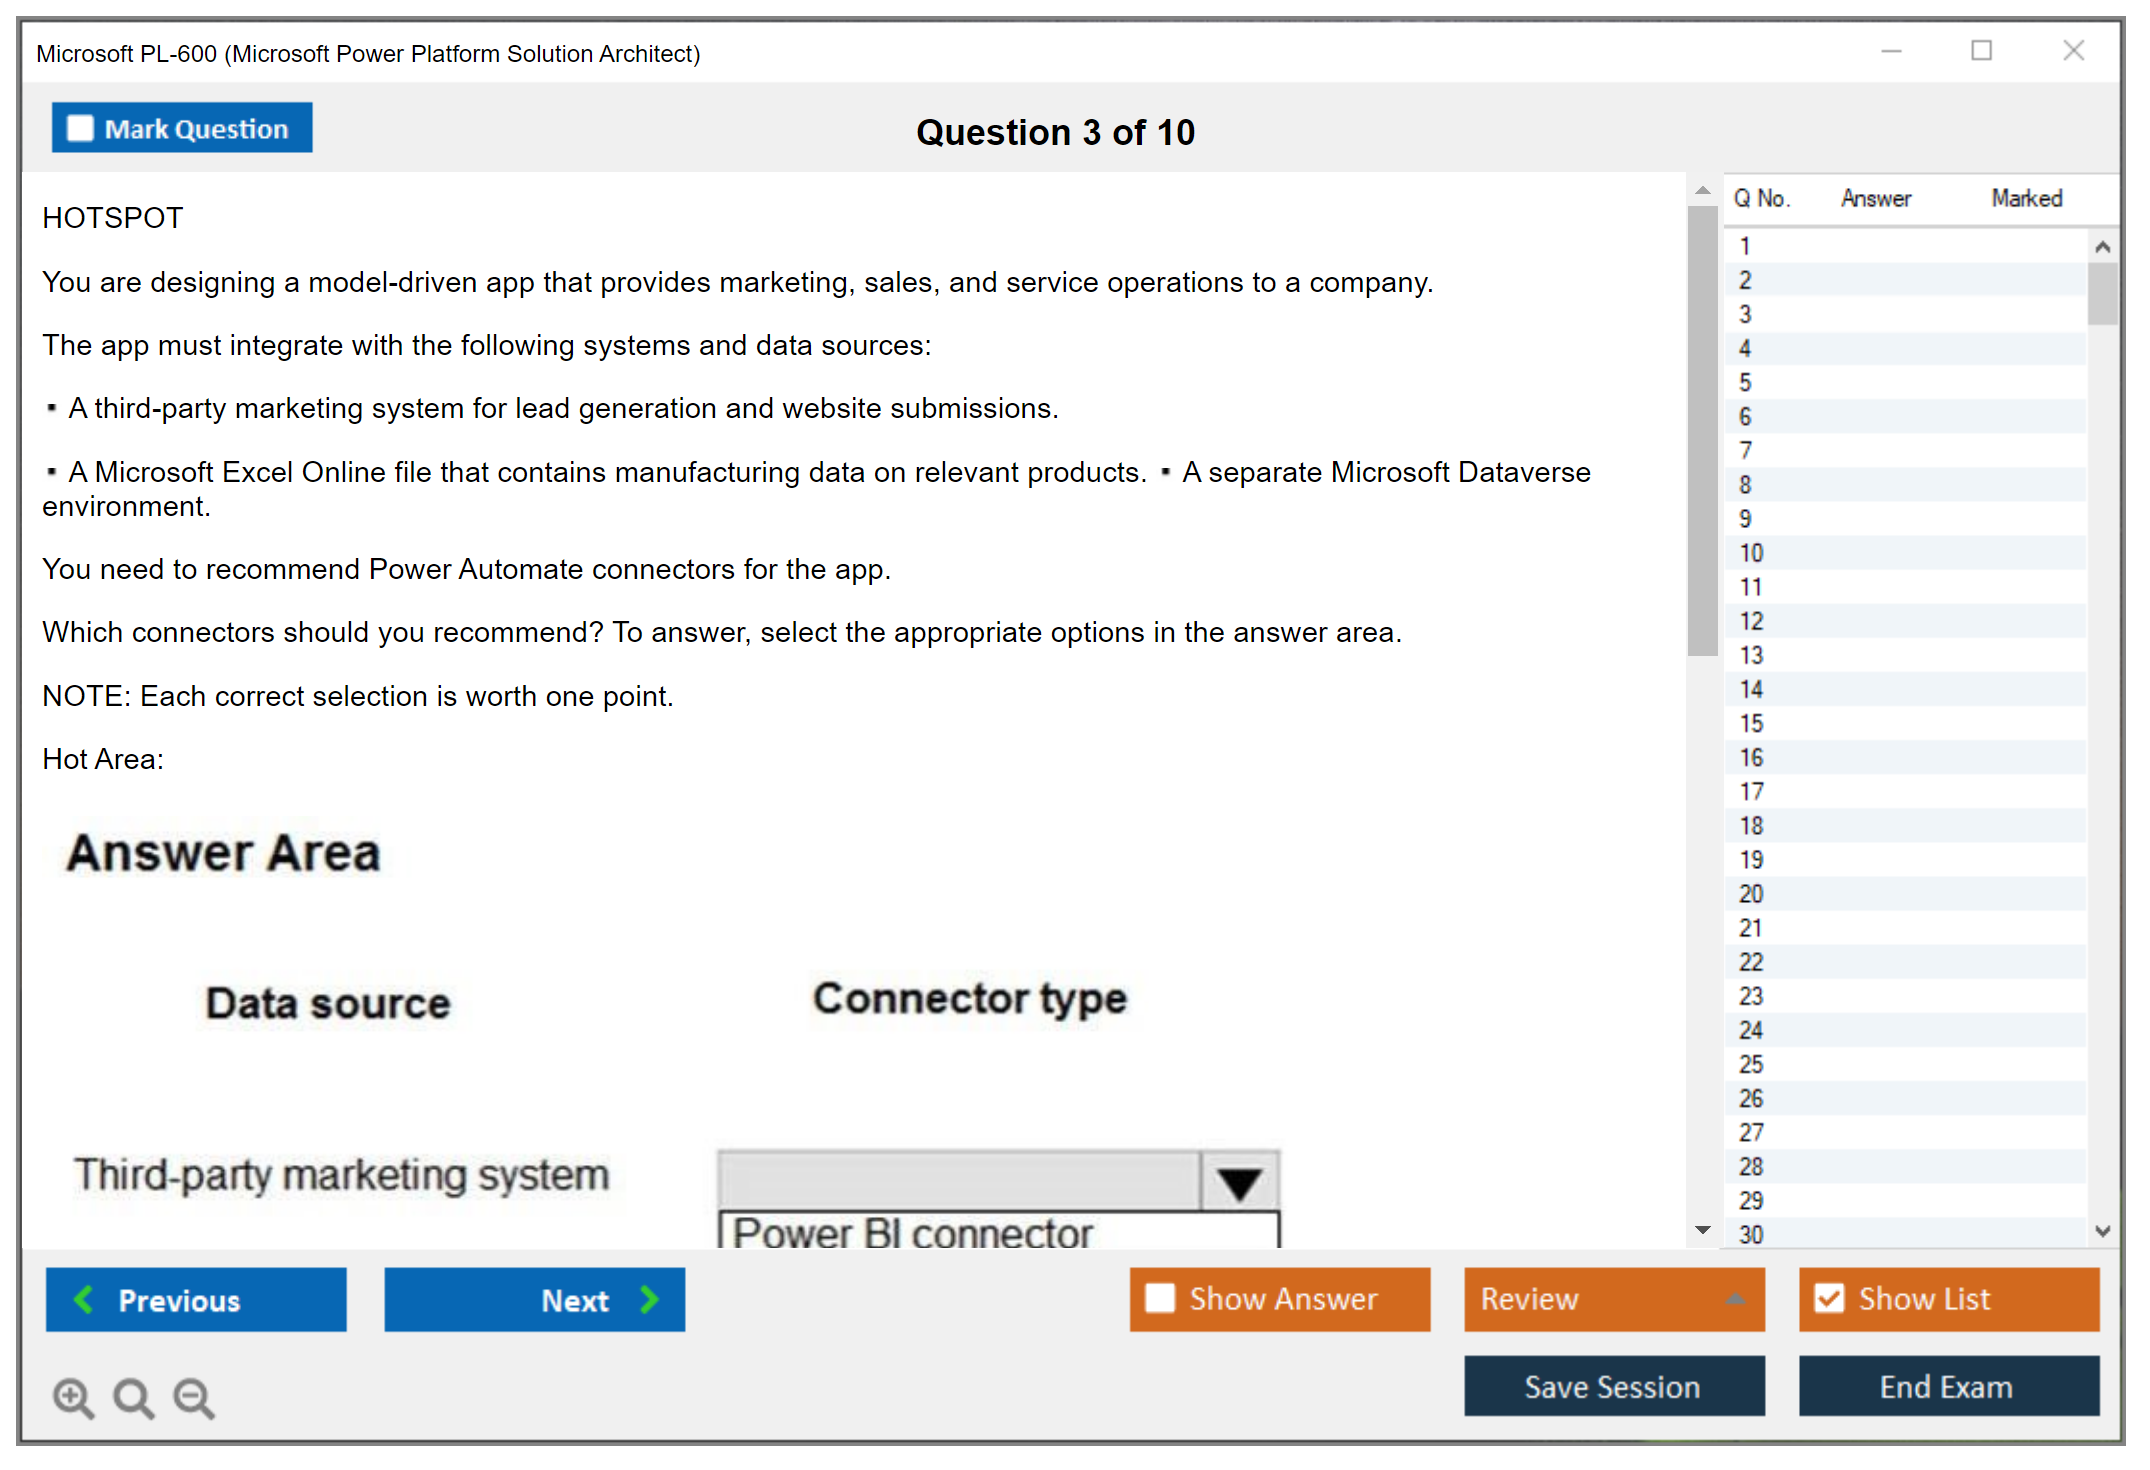Click the green right chevron on Next
The height and width of the screenshot is (1470, 2150).
[x=650, y=1299]
